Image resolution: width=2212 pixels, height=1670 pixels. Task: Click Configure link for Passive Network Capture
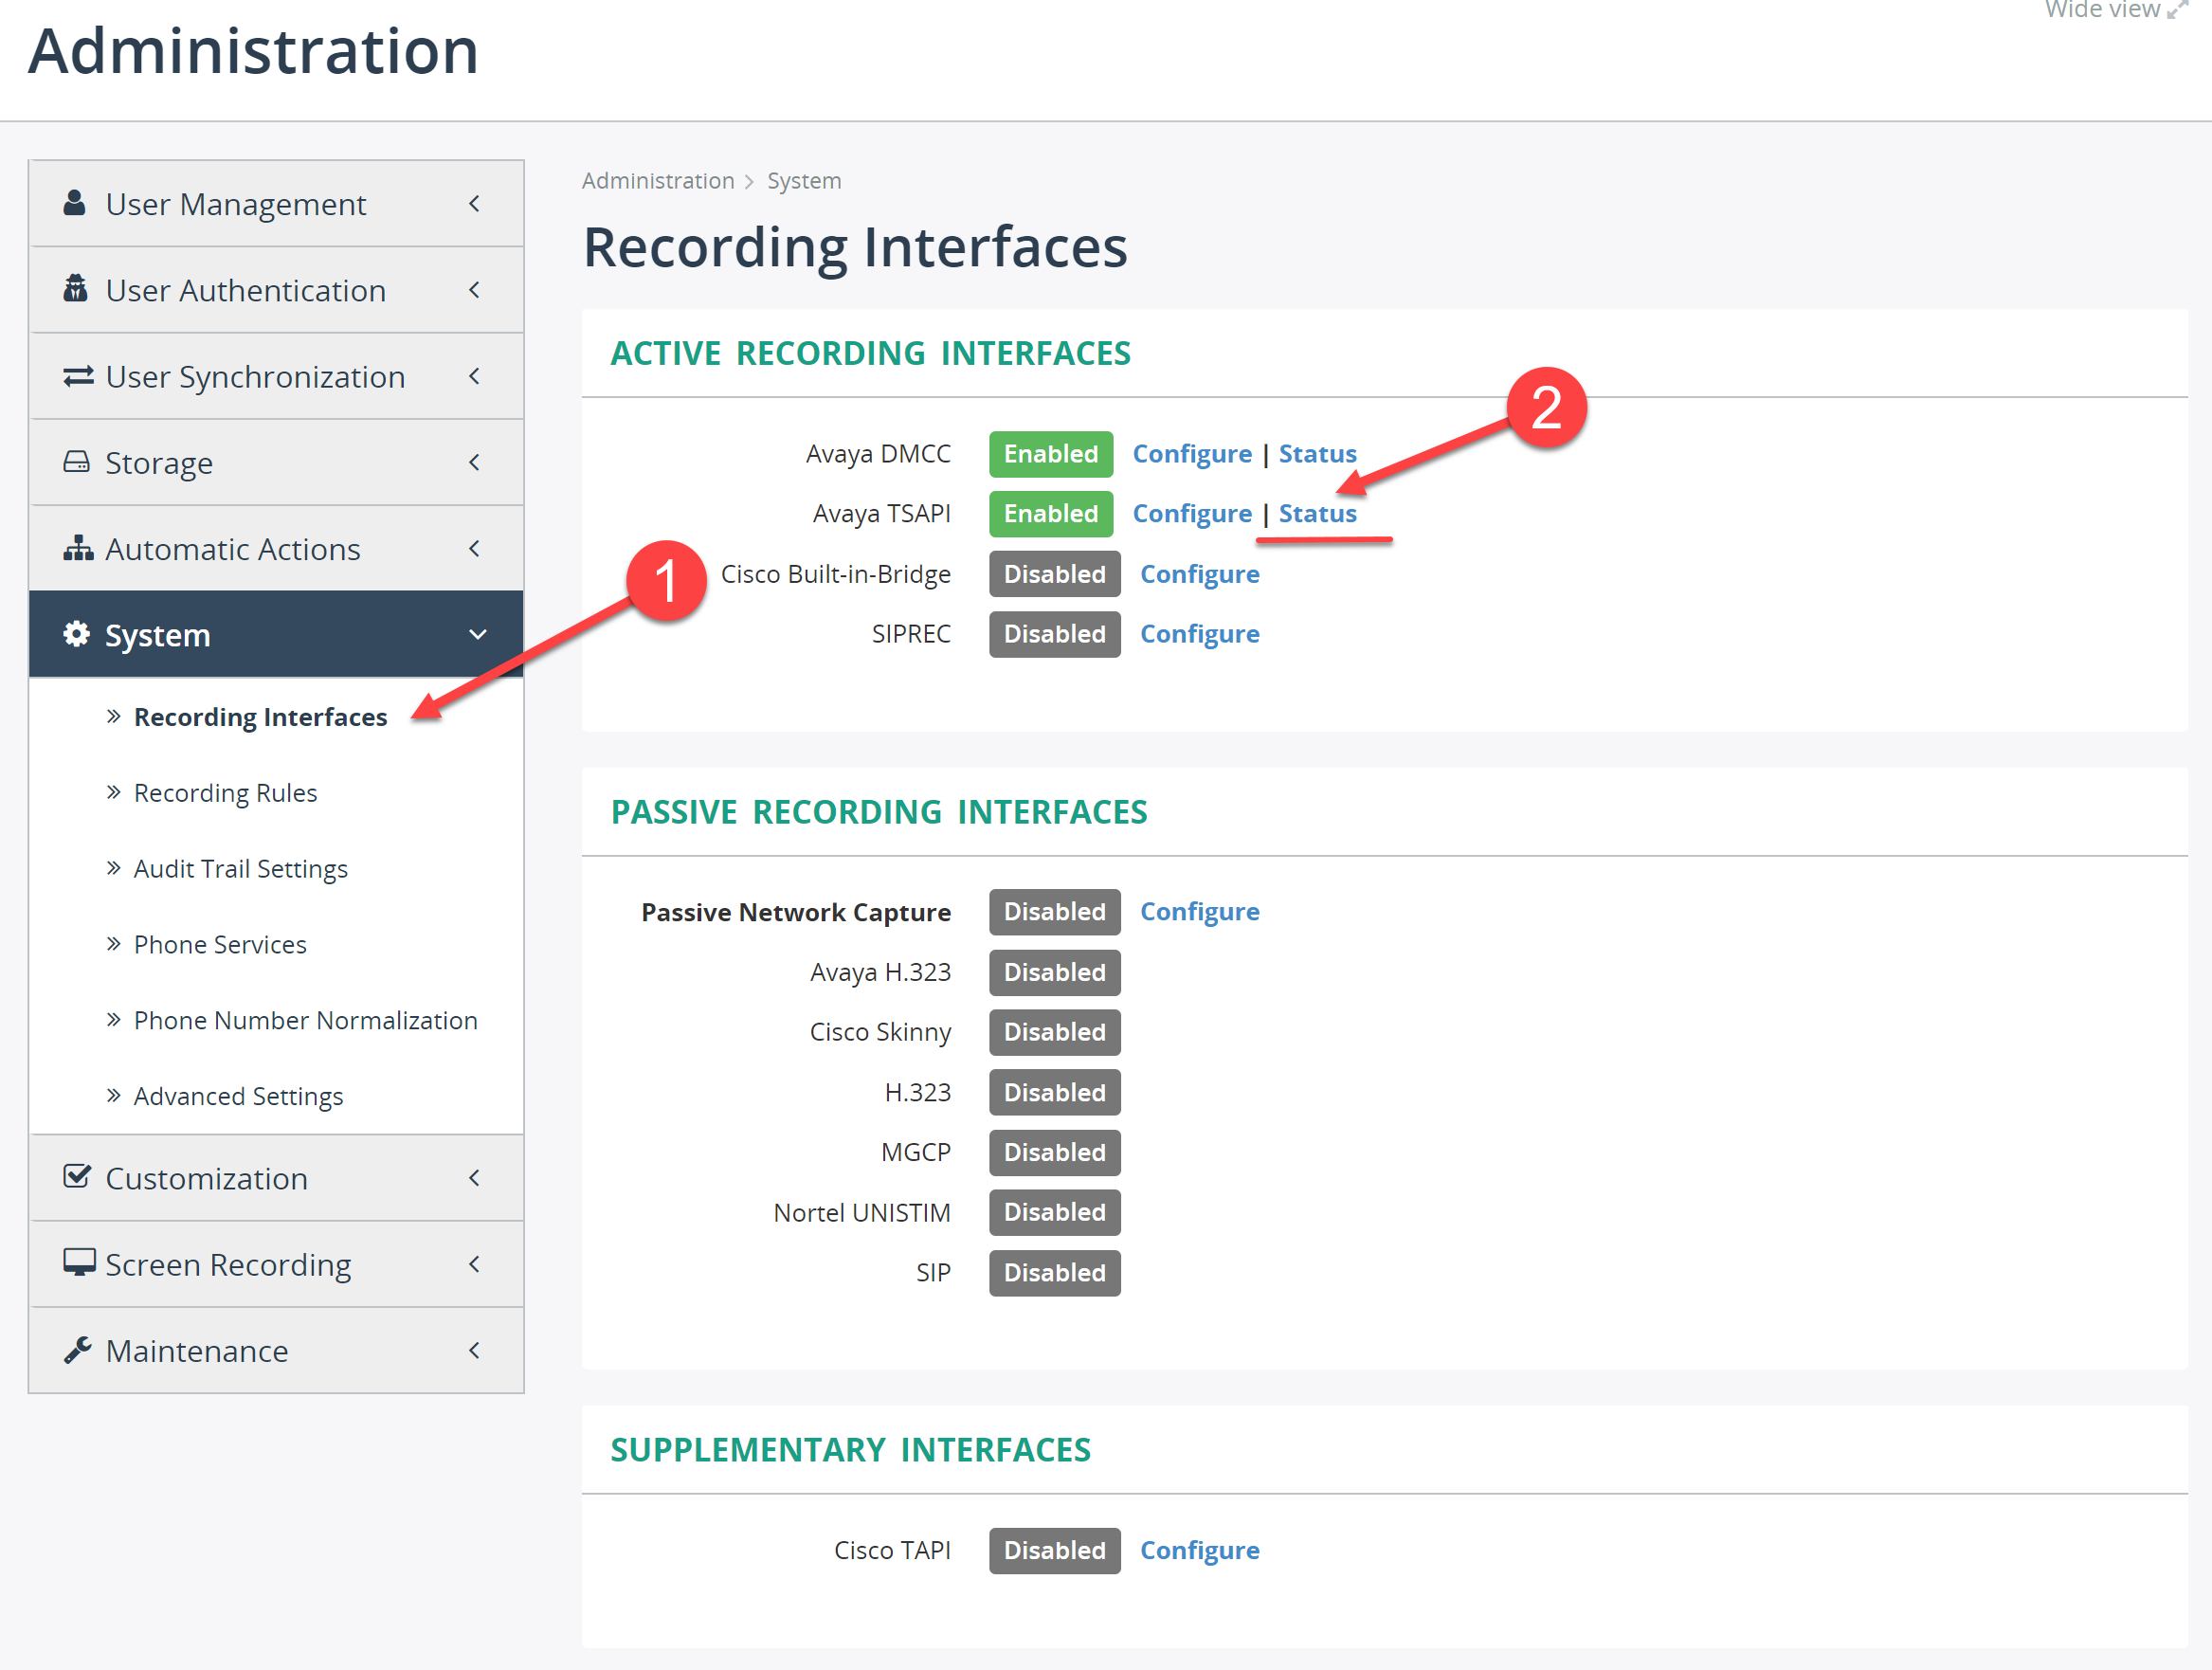click(x=1200, y=911)
